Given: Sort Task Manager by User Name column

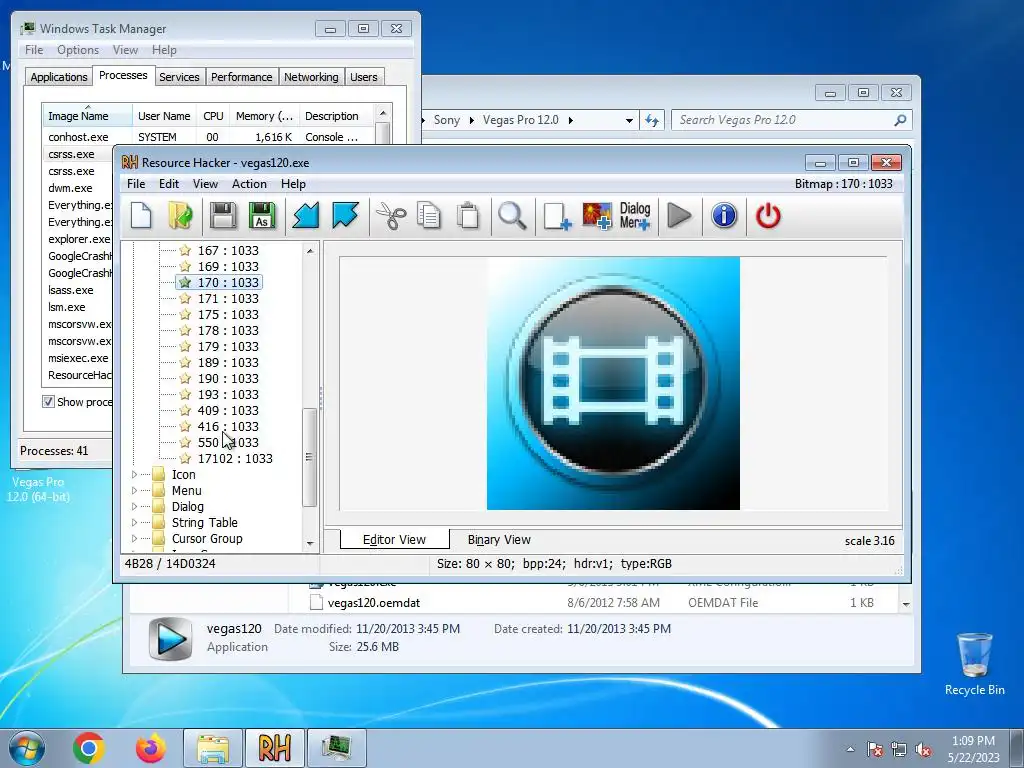Looking at the screenshot, I should pos(164,116).
